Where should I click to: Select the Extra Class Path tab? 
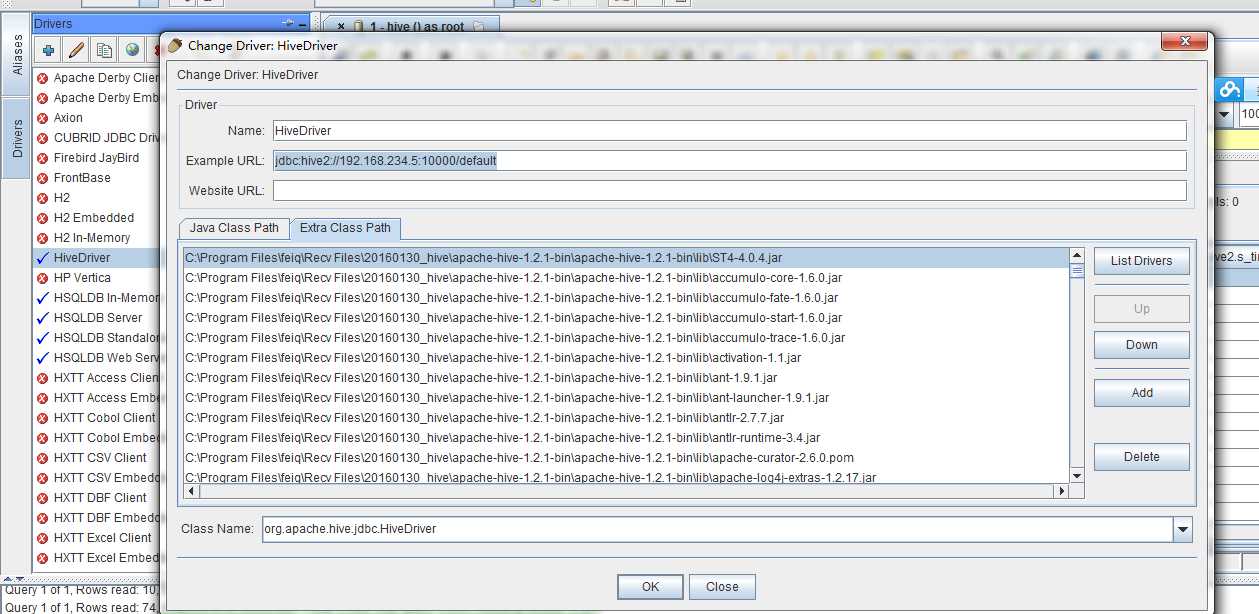[x=345, y=228]
